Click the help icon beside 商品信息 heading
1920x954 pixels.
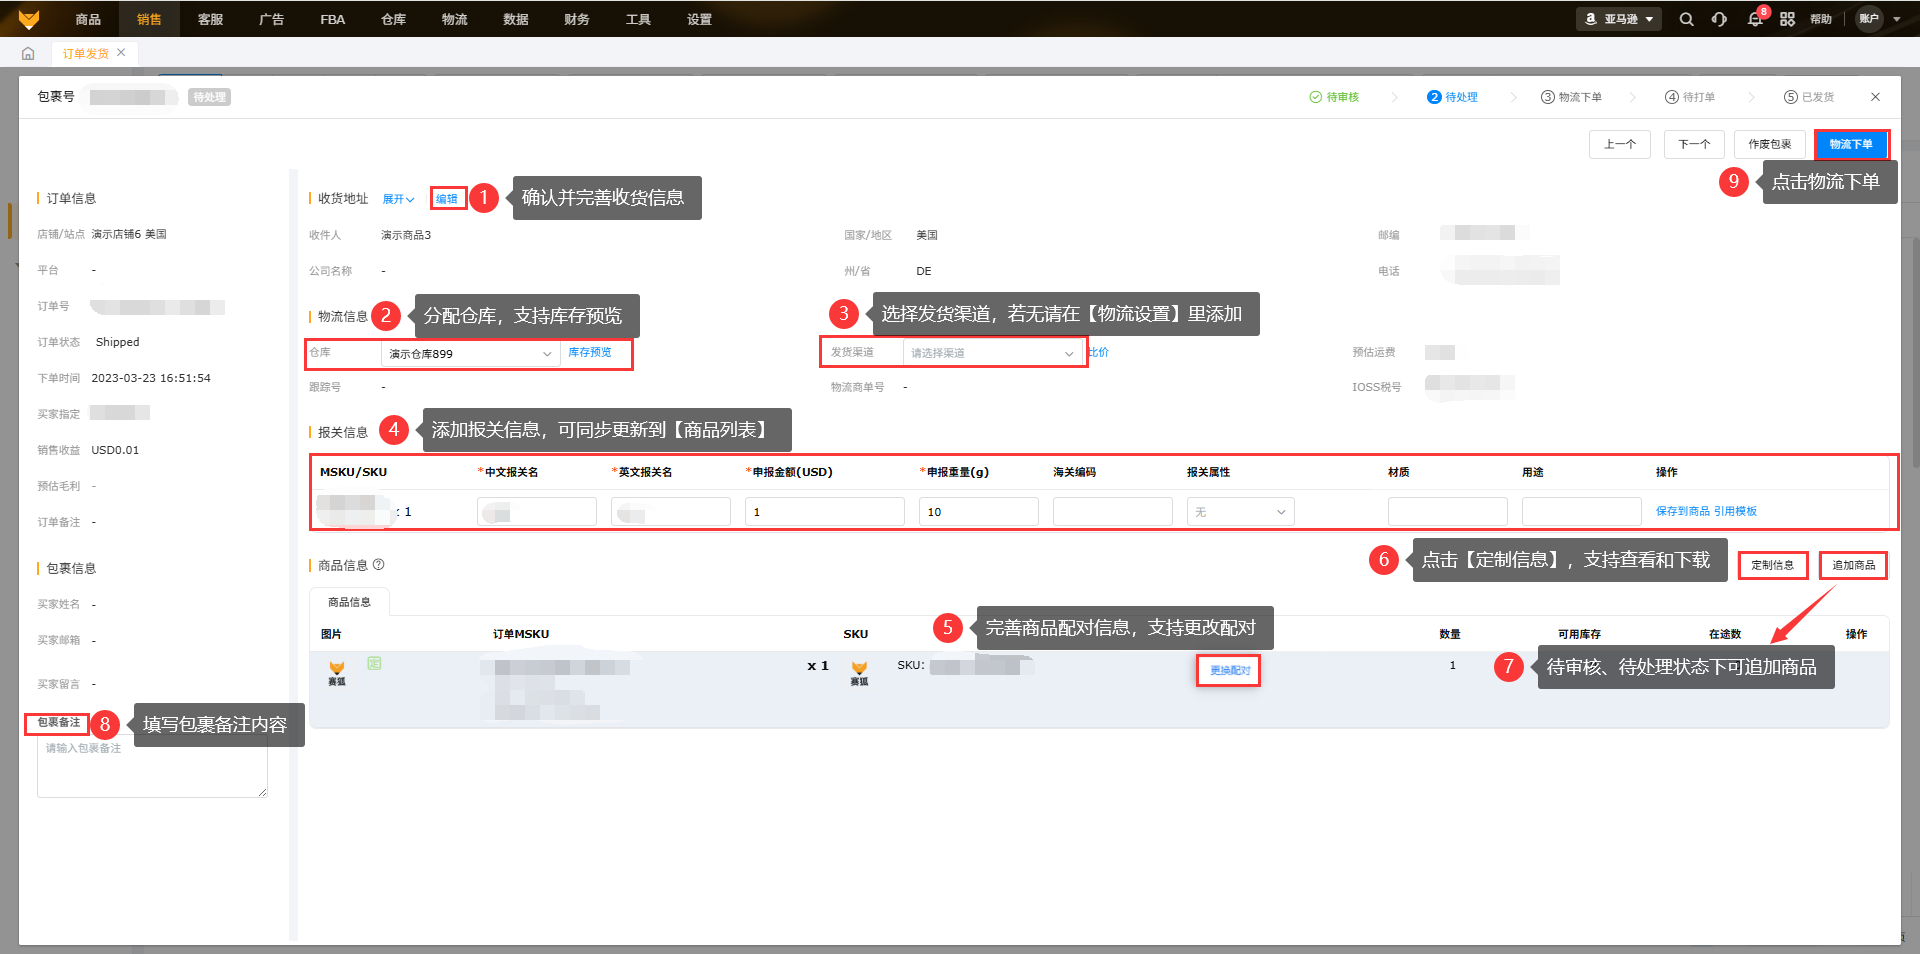click(x=379, y=565)
